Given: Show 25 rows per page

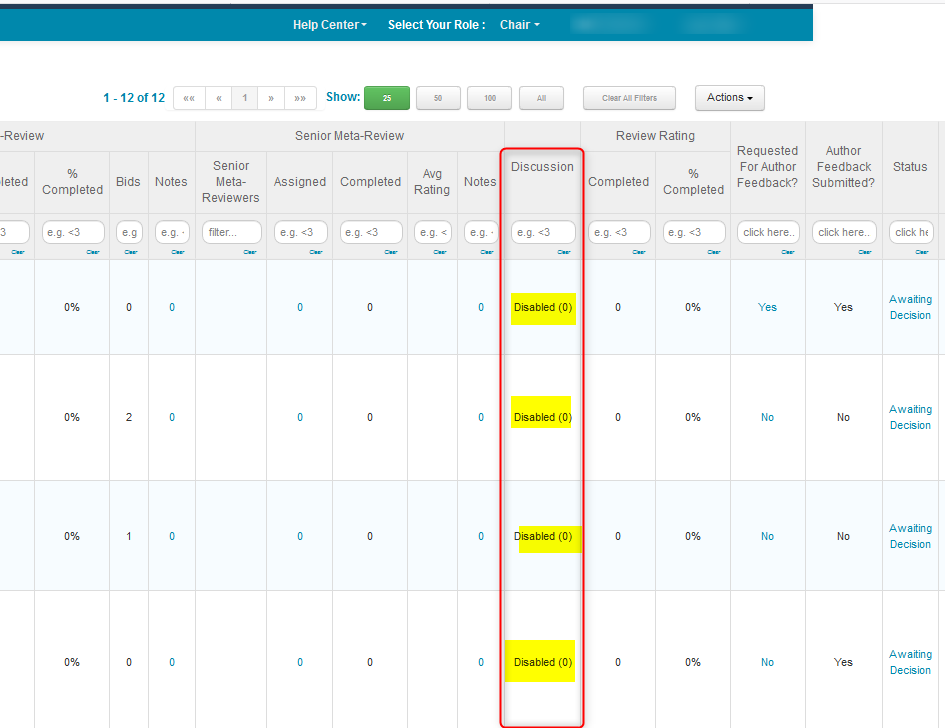Looking at the screenshot, I should (x=387, y=98).
